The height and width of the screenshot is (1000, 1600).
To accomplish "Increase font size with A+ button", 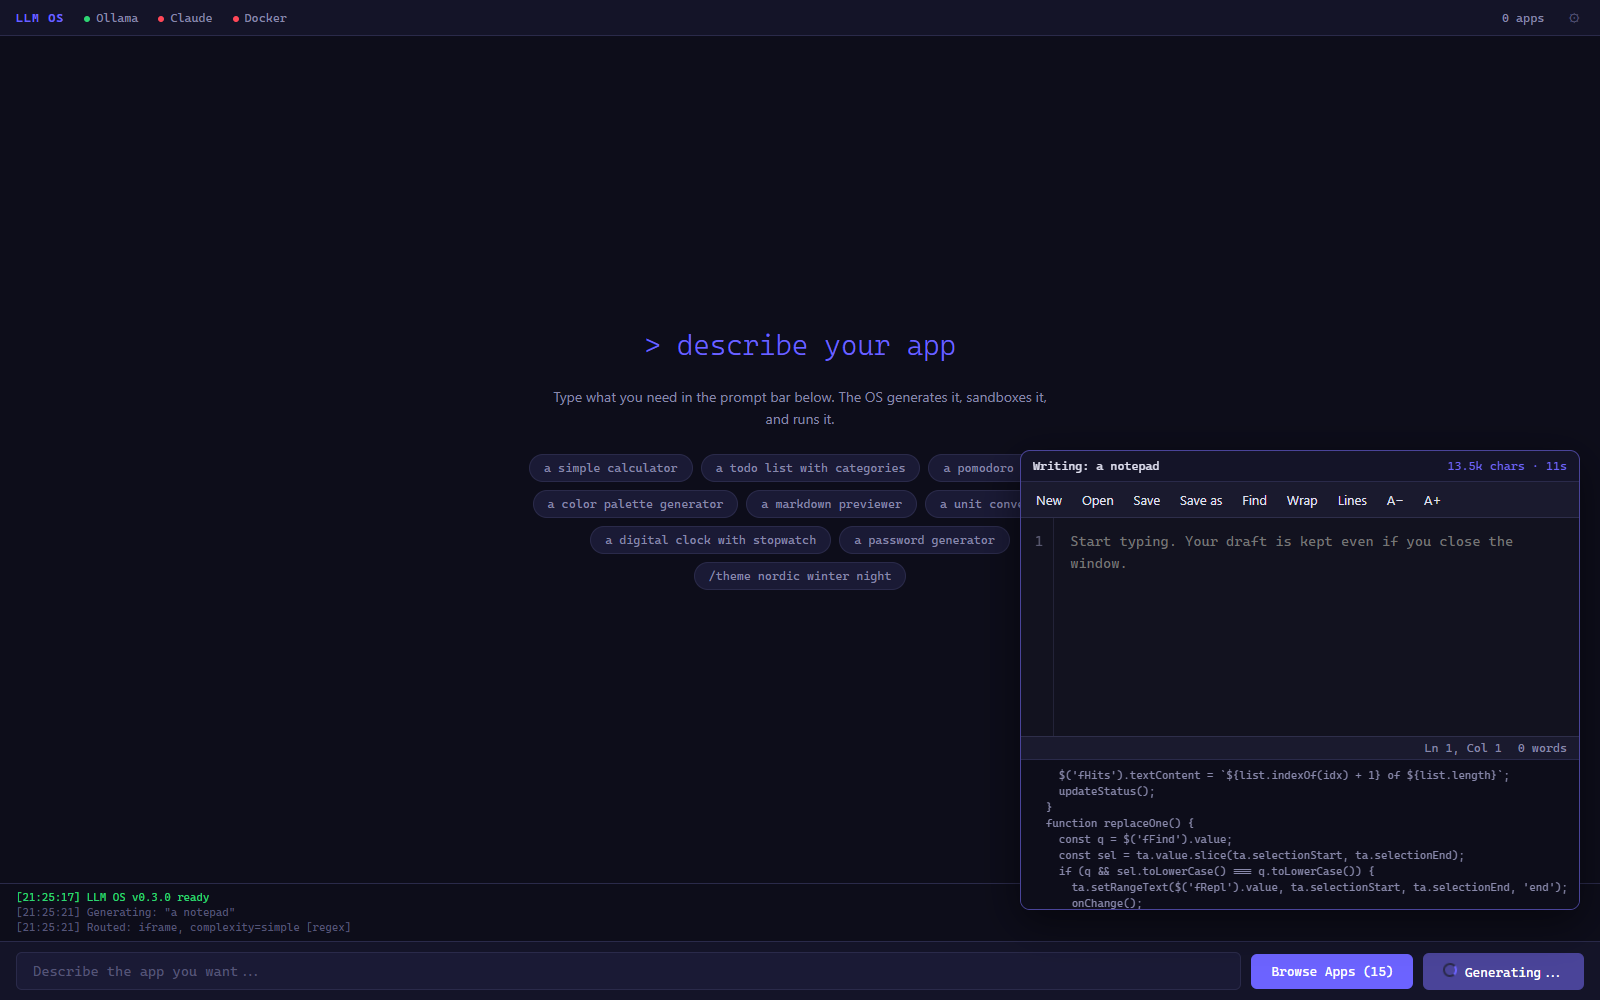I will coord(1432,501).
